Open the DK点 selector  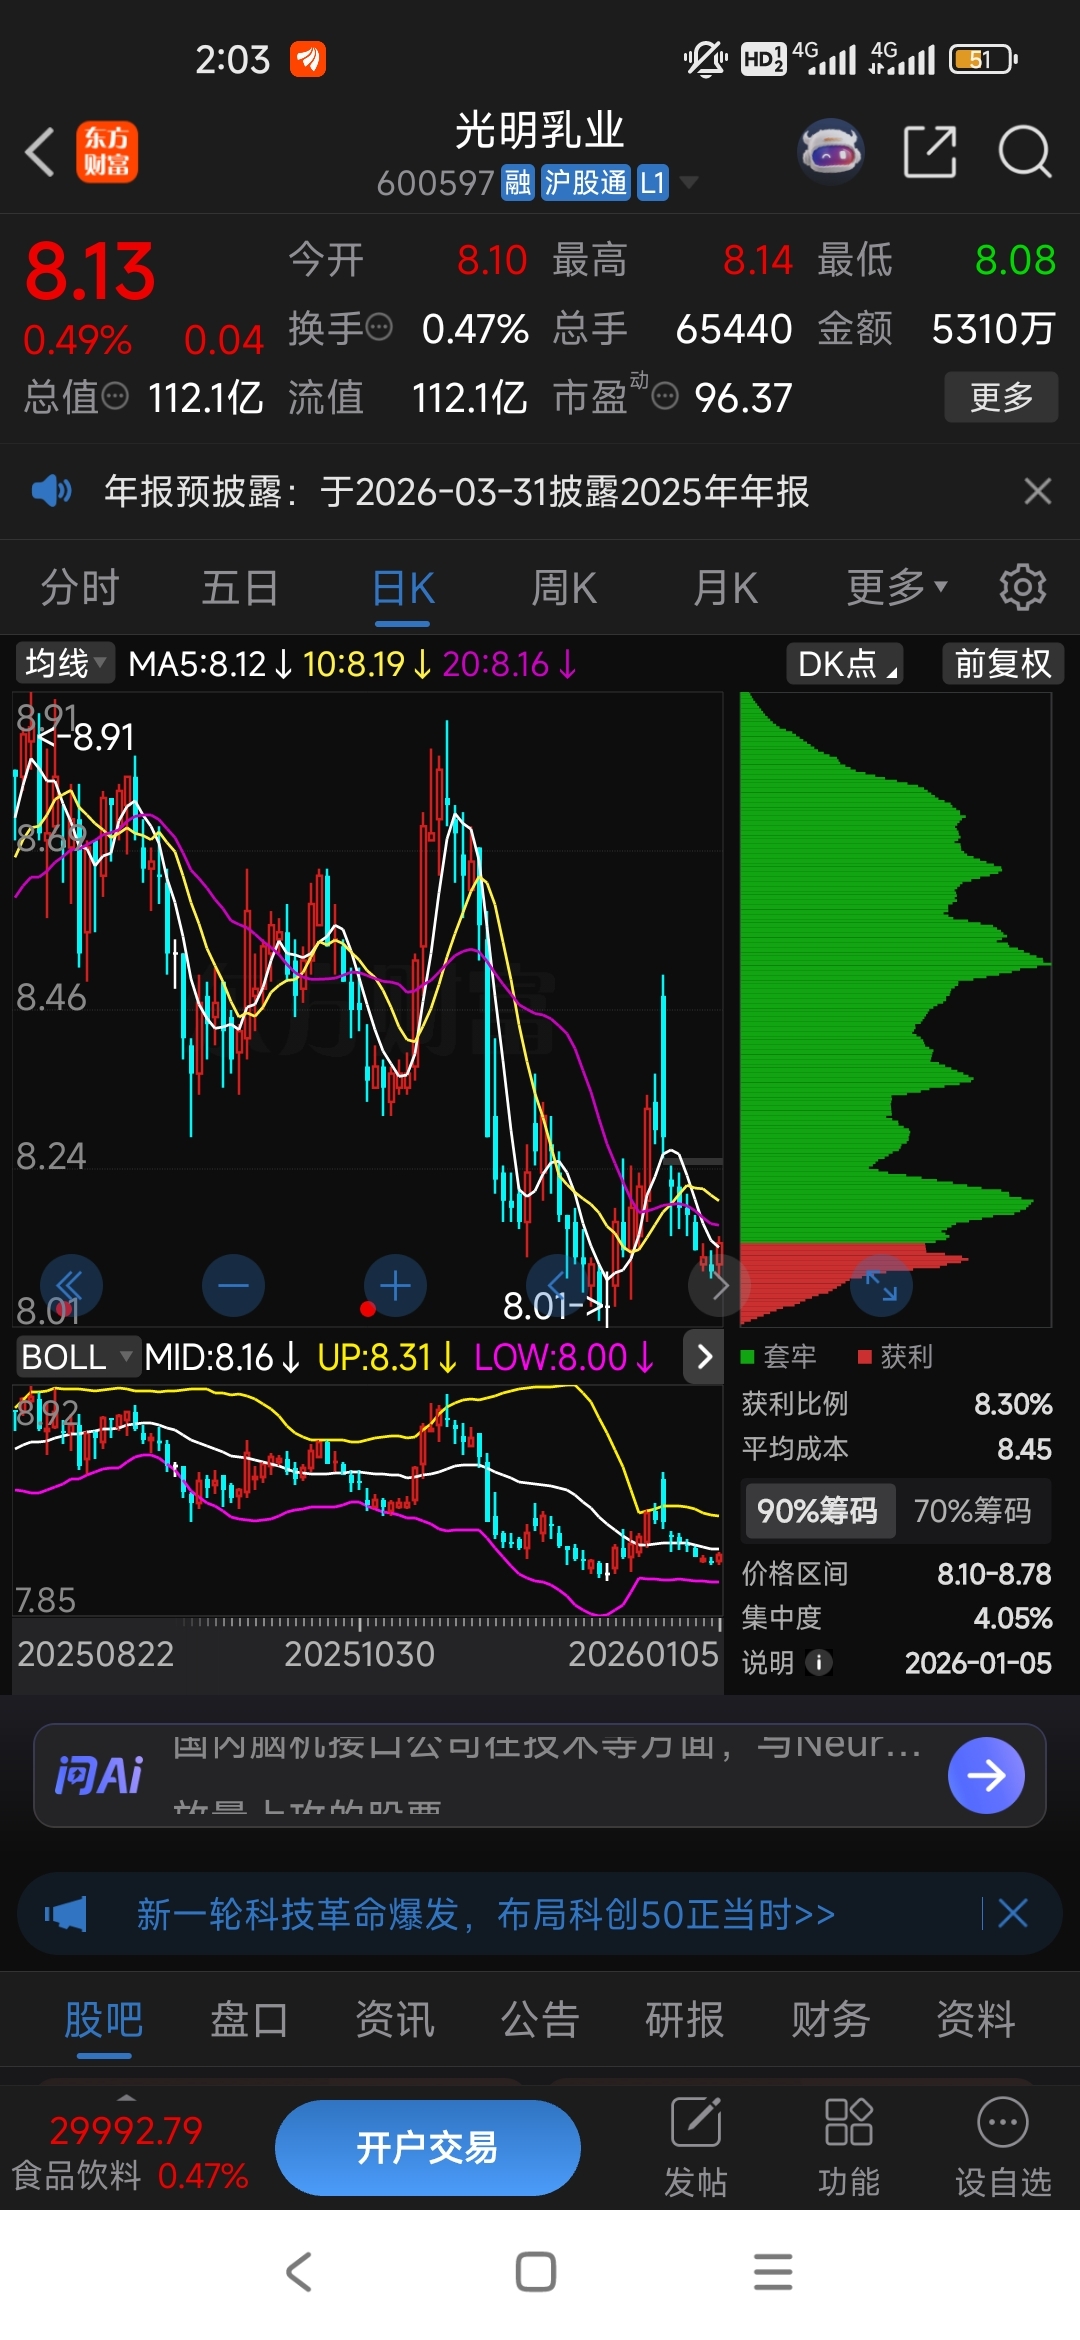(x=846, y=663)
